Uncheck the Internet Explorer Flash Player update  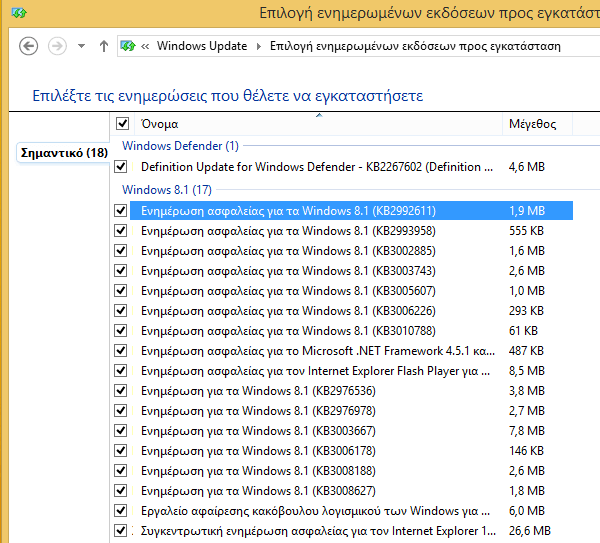point(121,370)
